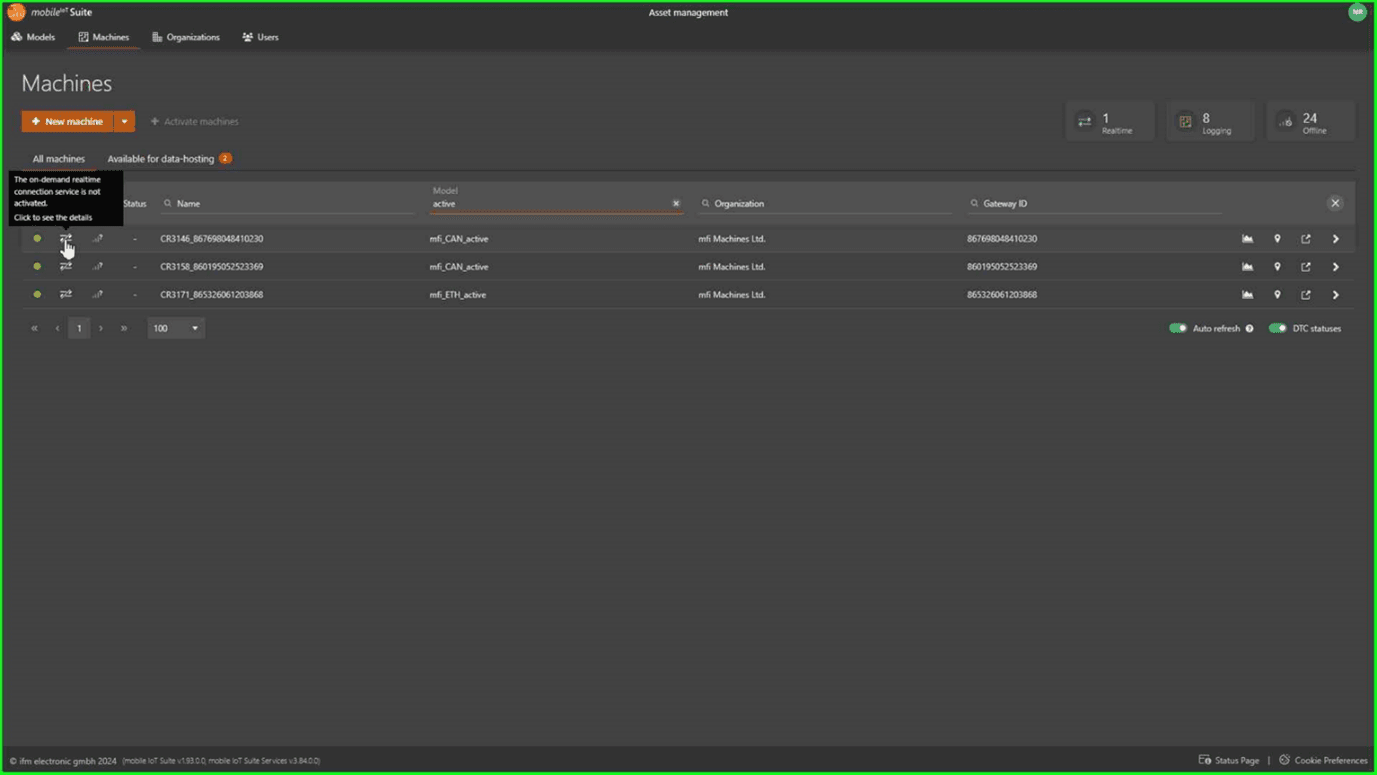1377x775 pixels.
Task: Clear the Model filter text
Action: (676, 204)
